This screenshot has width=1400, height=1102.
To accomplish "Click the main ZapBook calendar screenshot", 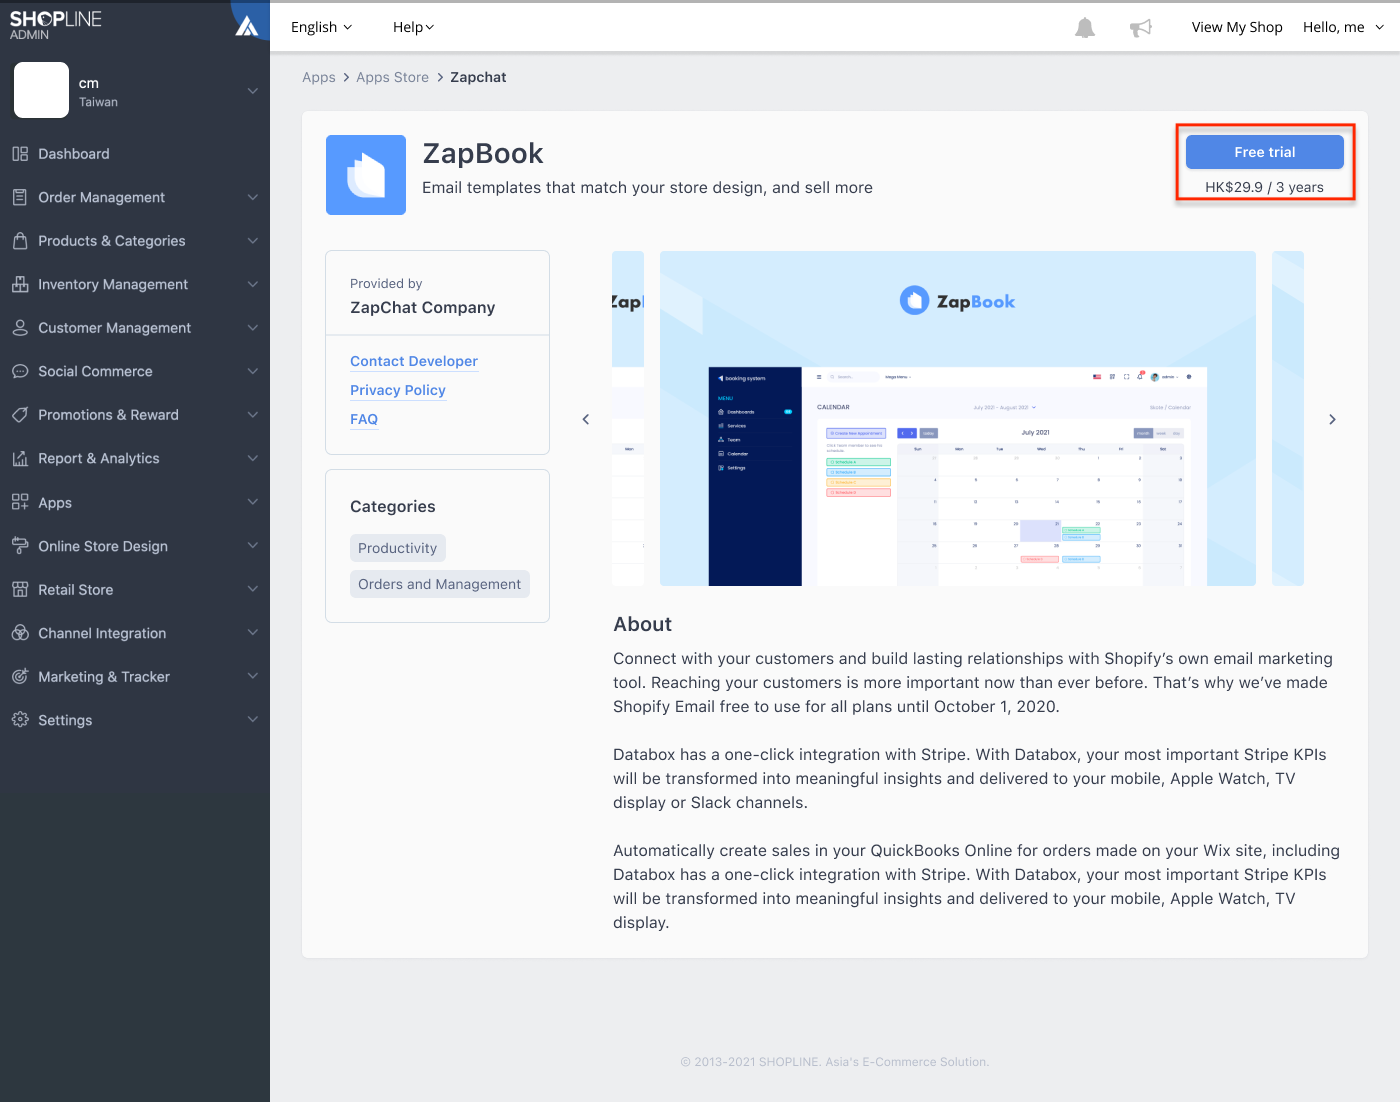I will click(x=958, y=418).
